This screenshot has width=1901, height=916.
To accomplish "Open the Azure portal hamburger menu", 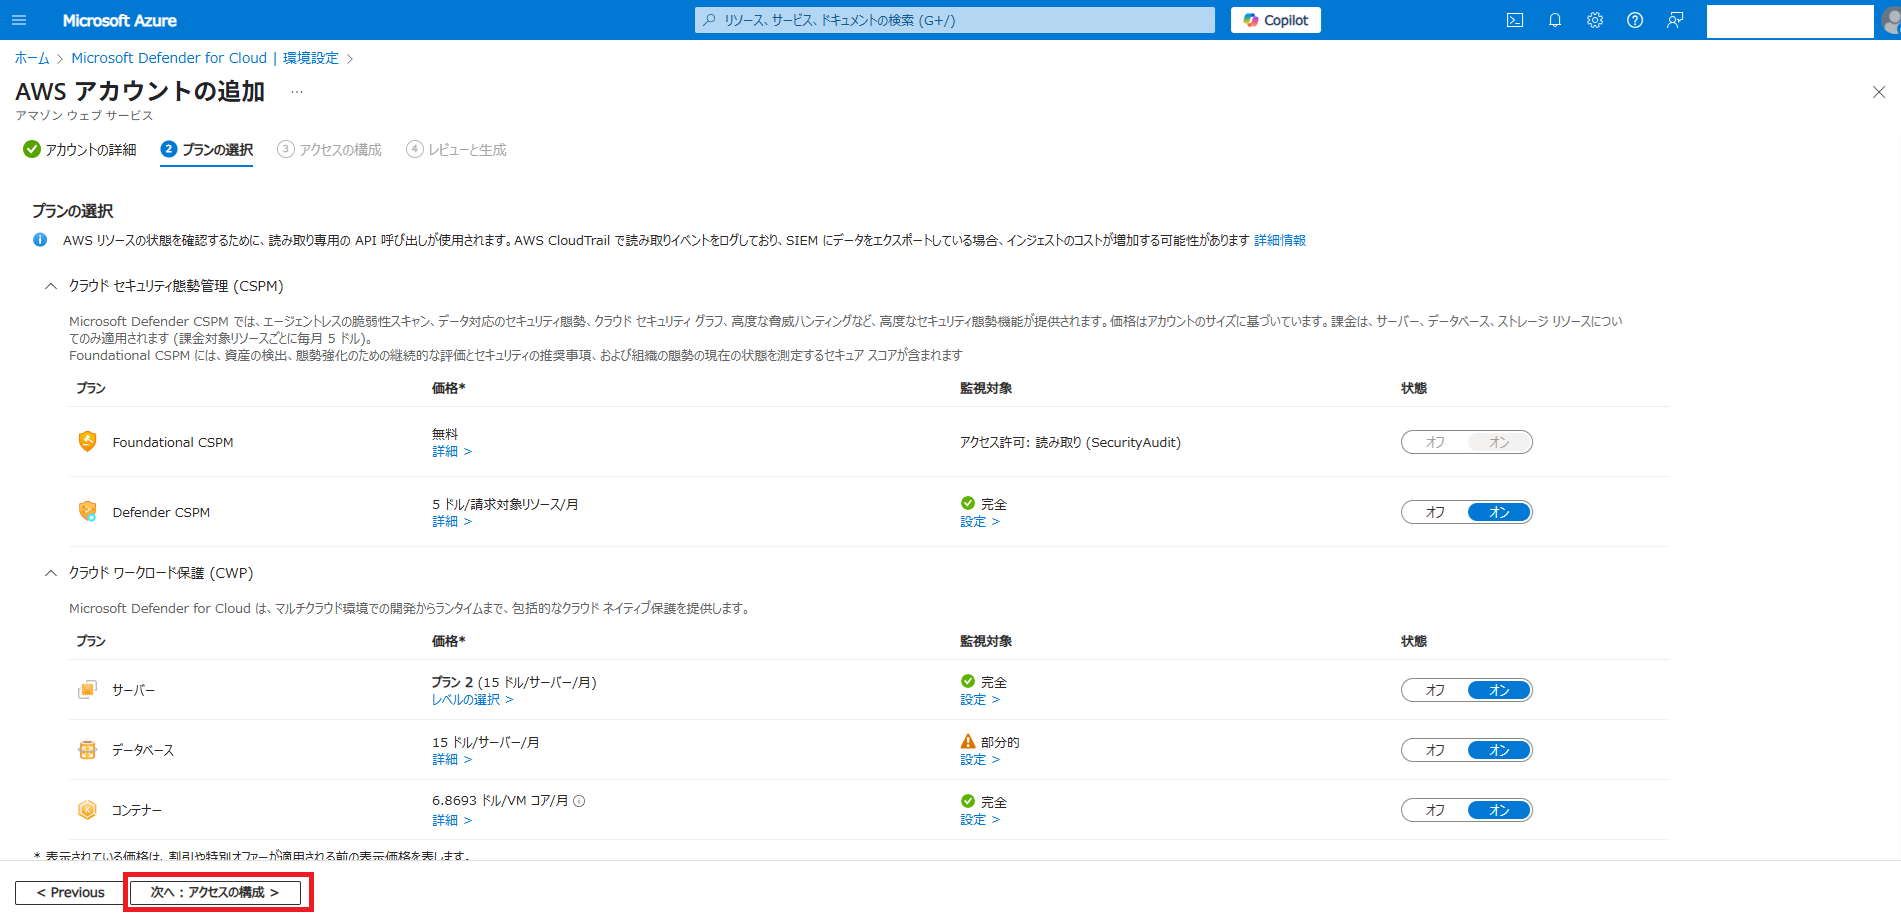I will click(x=19, y=20).
